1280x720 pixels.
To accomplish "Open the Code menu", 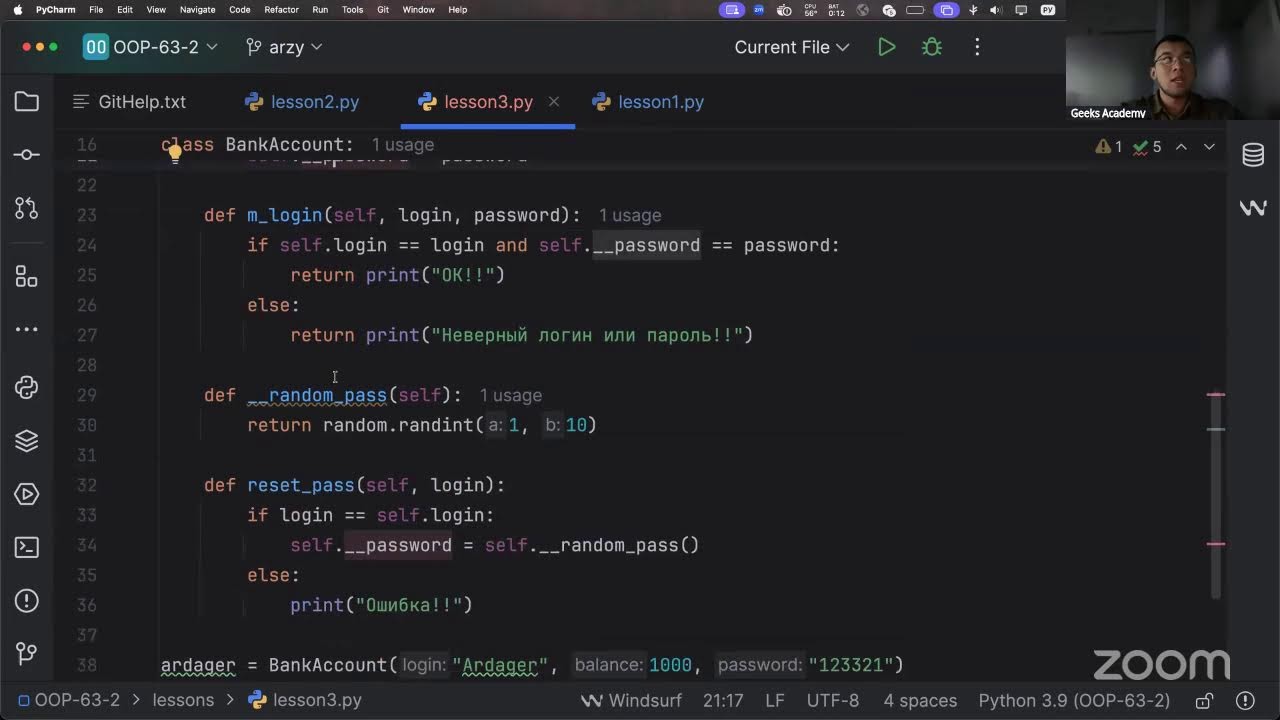I will (x=240, y=10).
